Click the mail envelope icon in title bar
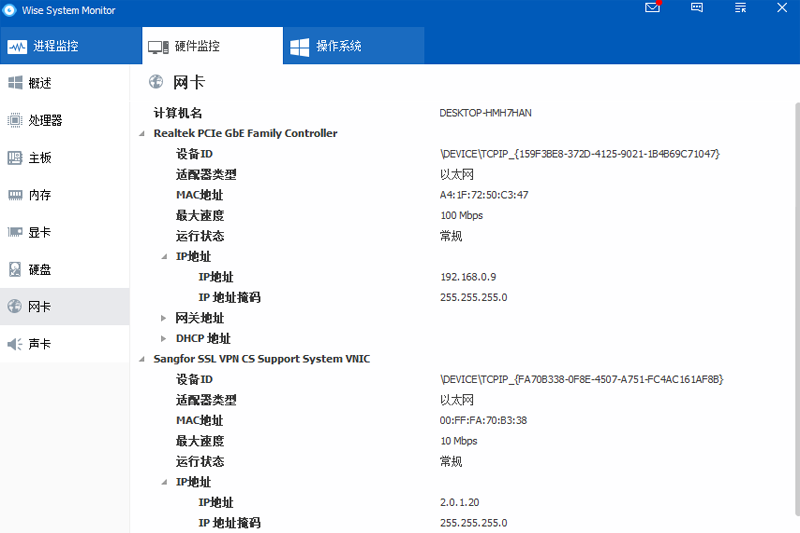800x533 pixels. click(x=652, y=8)
